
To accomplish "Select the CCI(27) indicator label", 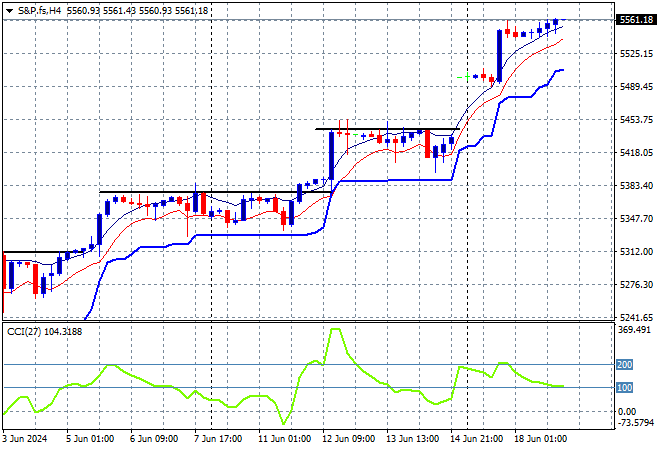I will (x=24, y=332).
